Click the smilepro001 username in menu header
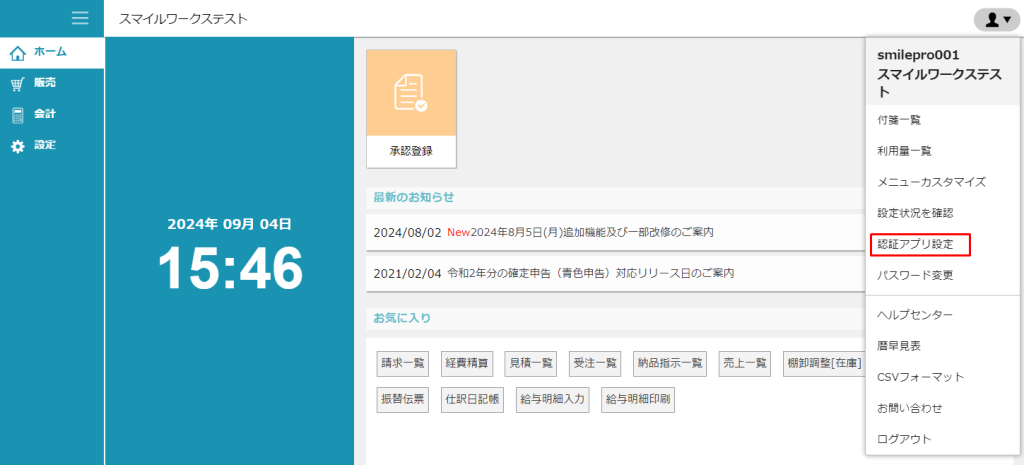 [x=918, y=56]
